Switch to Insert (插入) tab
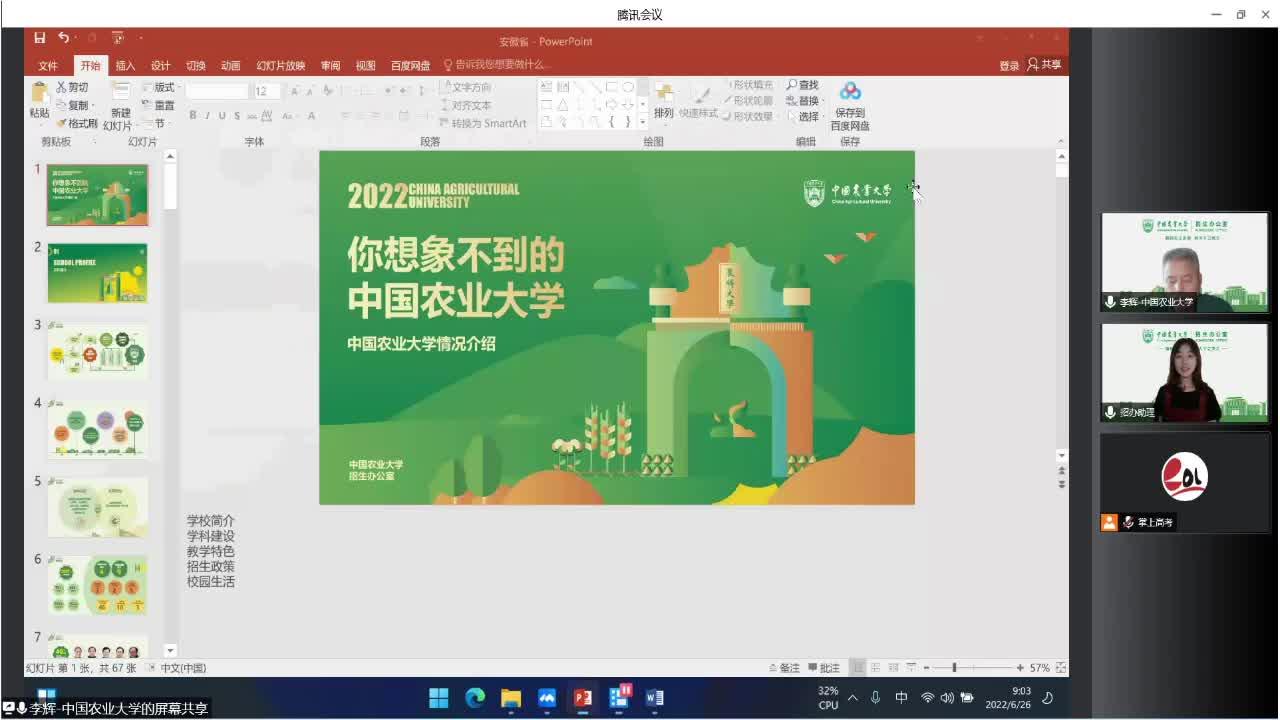Screen dimensions: 1280x720 [x=125, y=65]
